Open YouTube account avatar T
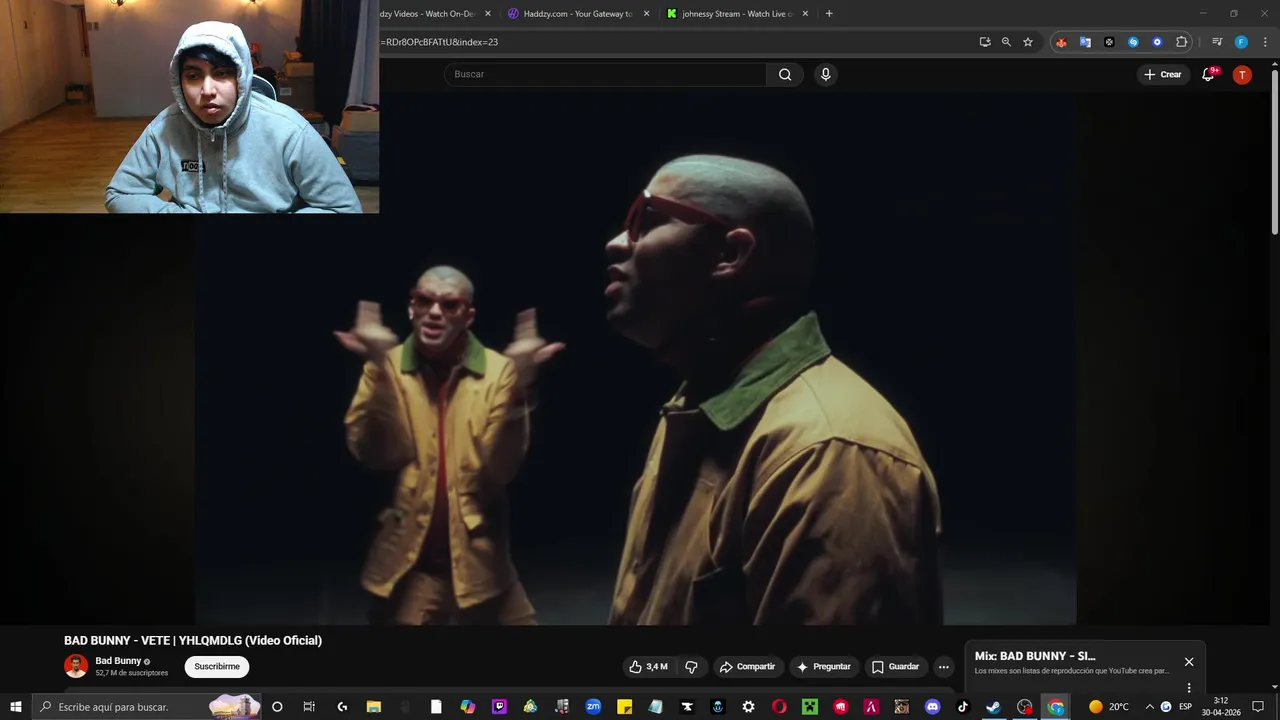Image resolution: width=1280 pixels, height=720 pixels. (1242, 75)
